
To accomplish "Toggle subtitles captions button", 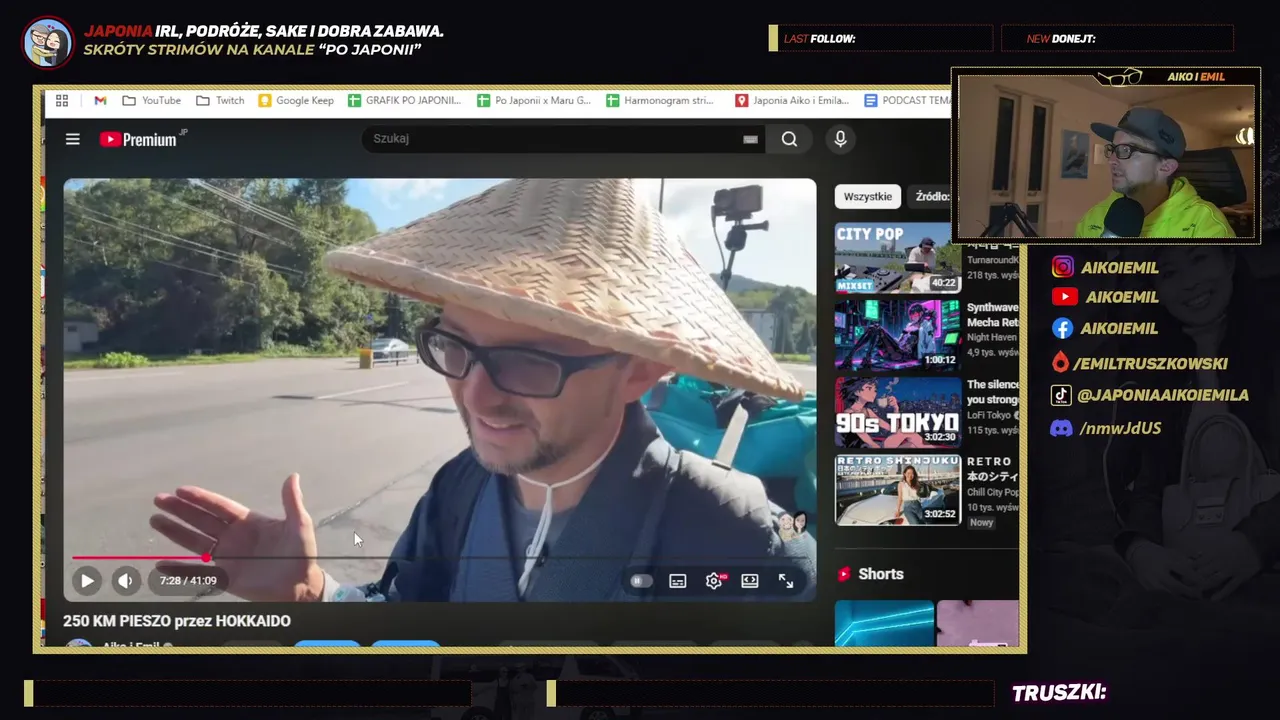I will pos(678,581).
